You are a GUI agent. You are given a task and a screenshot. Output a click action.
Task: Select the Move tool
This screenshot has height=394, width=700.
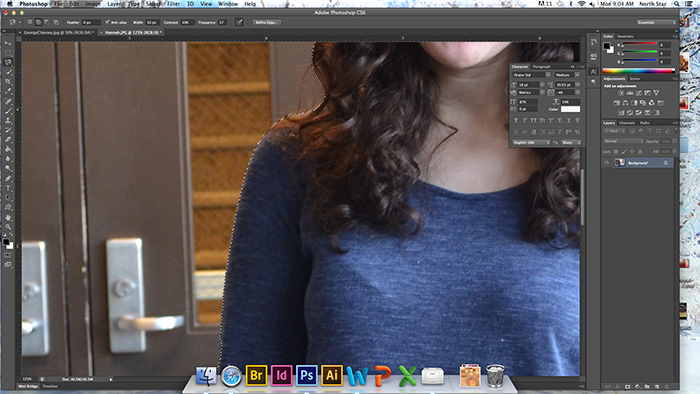tap(8, 43)
